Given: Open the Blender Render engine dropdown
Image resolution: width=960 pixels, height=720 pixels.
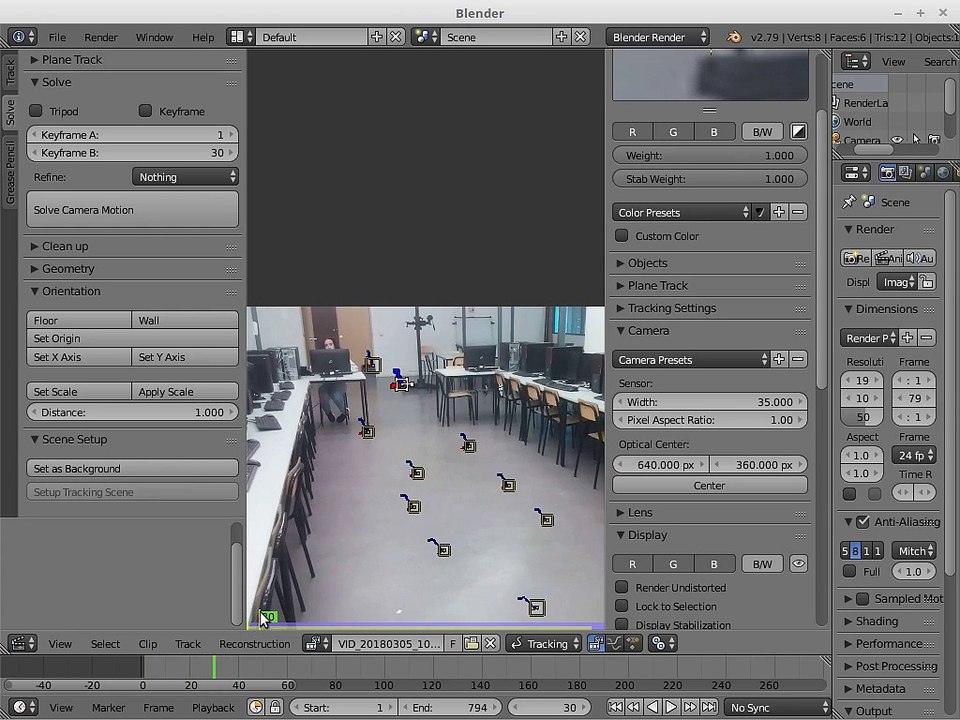Looking at the screenshot, I should pyautogui.click(x=659, y=37).
